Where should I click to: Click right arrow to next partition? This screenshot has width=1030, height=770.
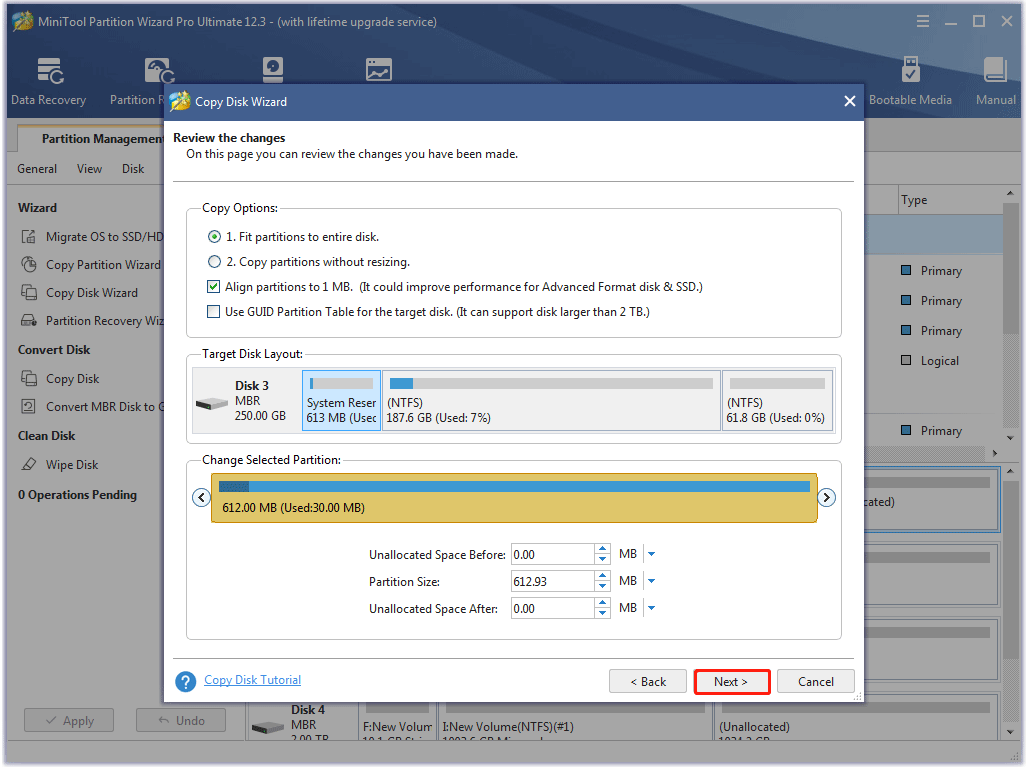pyautogui.click(x=826, y=497)
